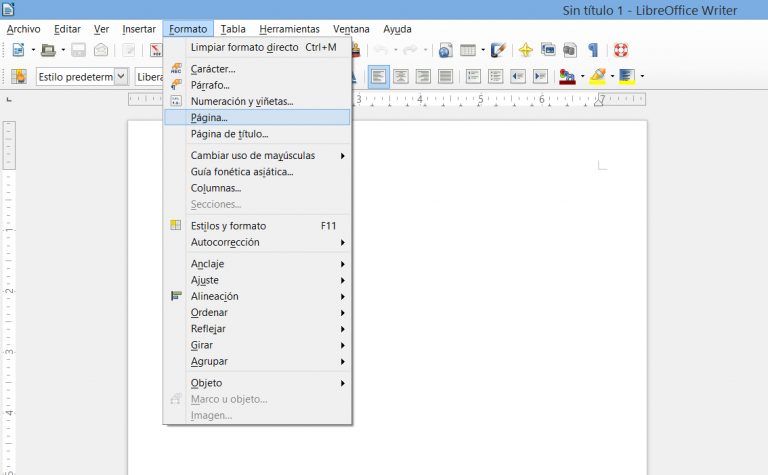Expand the Autocorrección submenu
Image resolution: width=768 pixels, height=475 pixels.
(258, 242)
